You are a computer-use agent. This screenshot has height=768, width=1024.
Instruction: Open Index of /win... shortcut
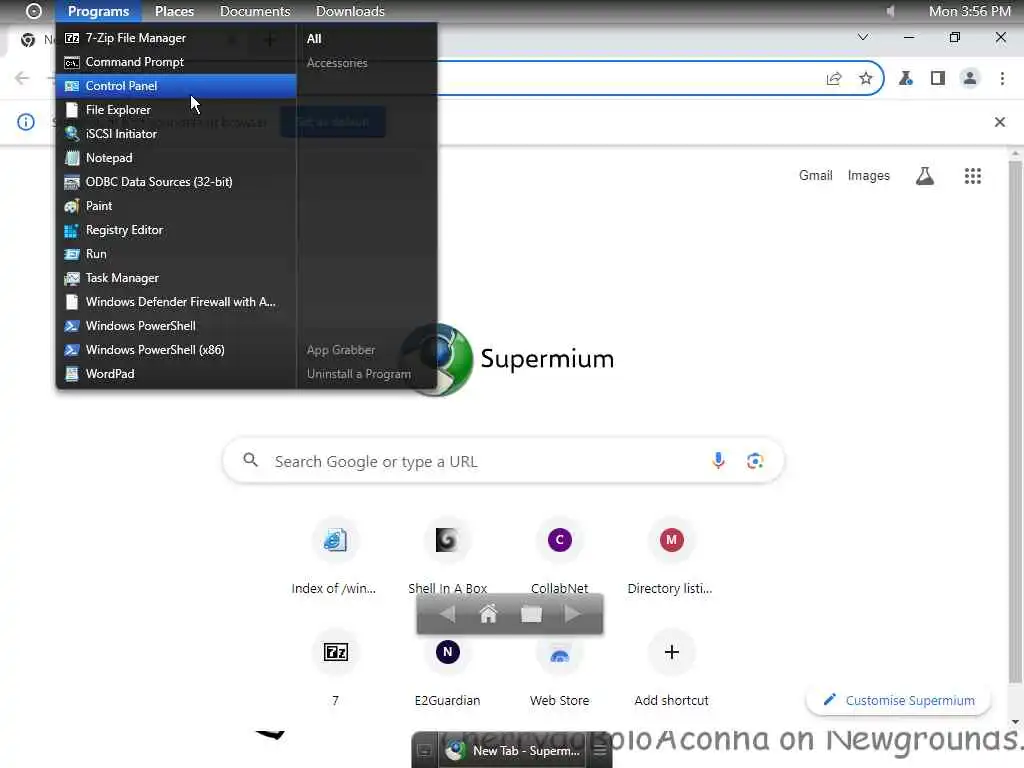[334, 558]
